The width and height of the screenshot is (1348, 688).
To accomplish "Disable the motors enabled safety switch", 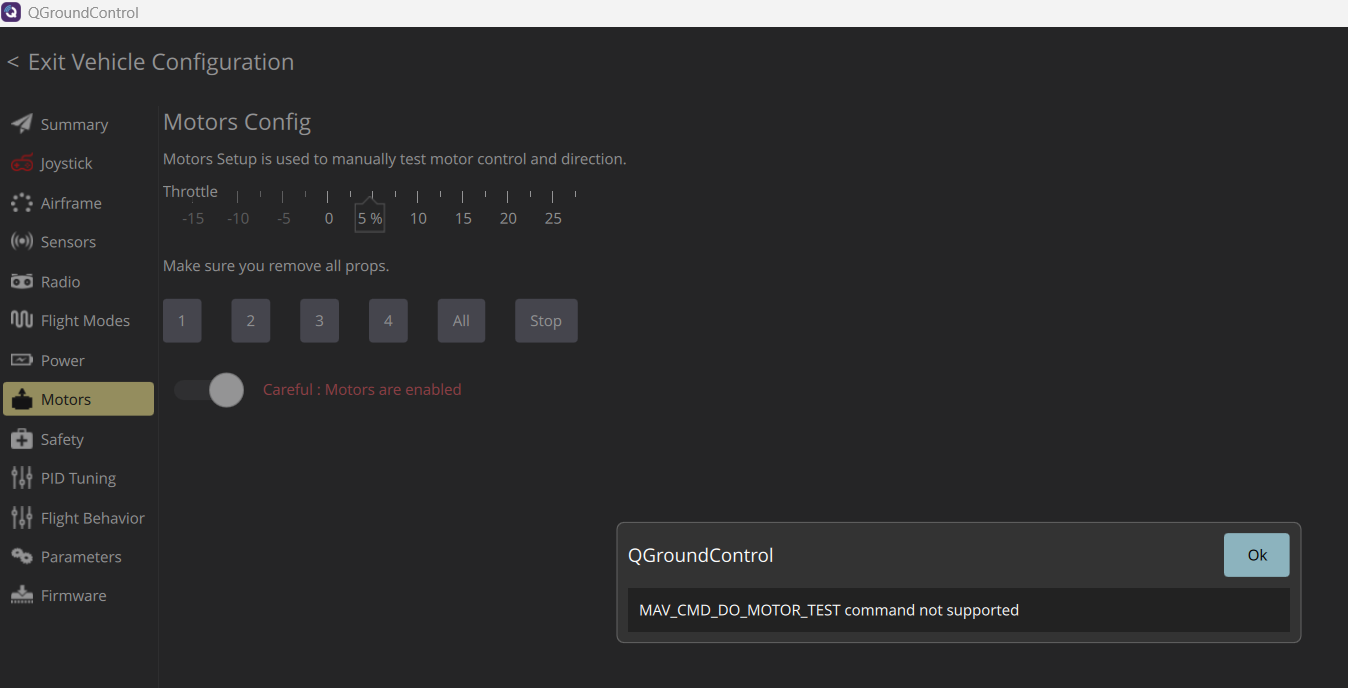I will pos(210,390).
